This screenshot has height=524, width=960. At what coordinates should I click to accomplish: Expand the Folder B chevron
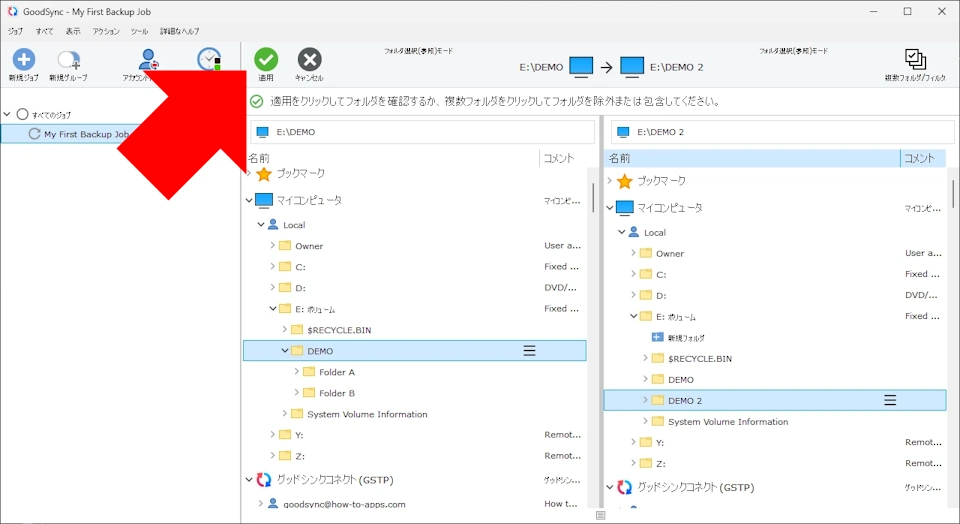tap(296, 392)
